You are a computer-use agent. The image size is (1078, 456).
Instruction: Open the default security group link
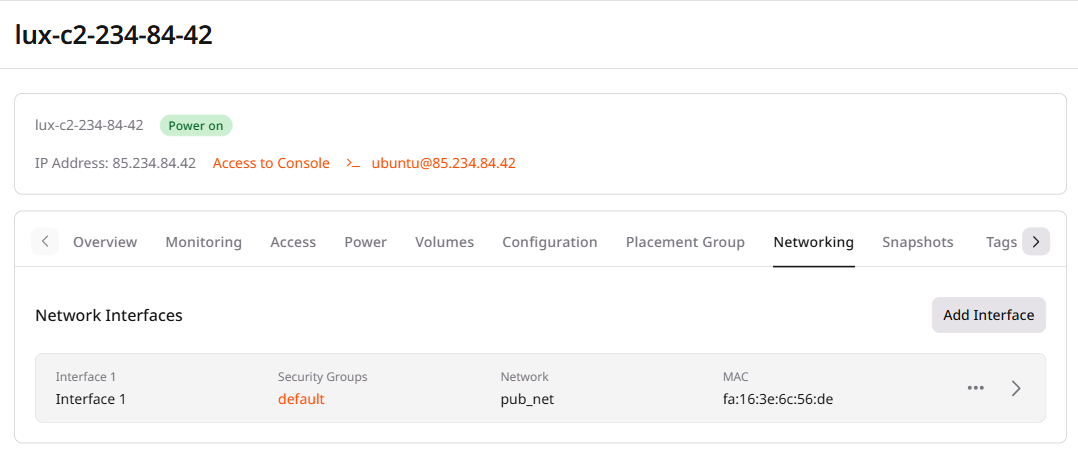(x=301, y=399)
